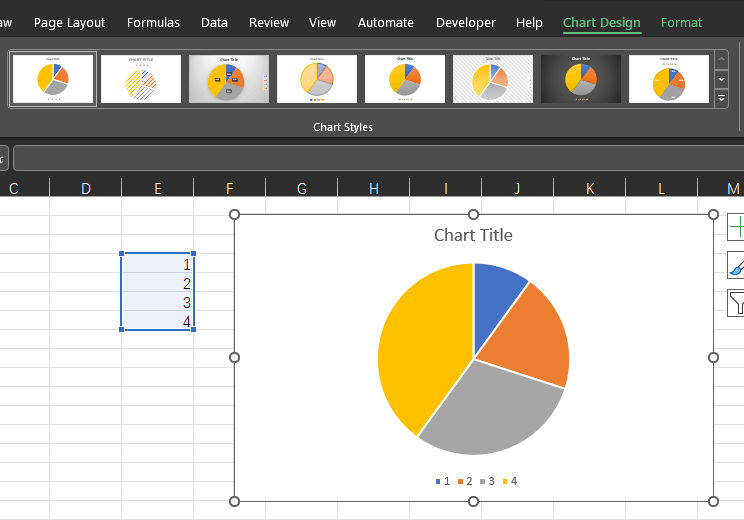Apply the first plain white chart style

click(53, 79)
